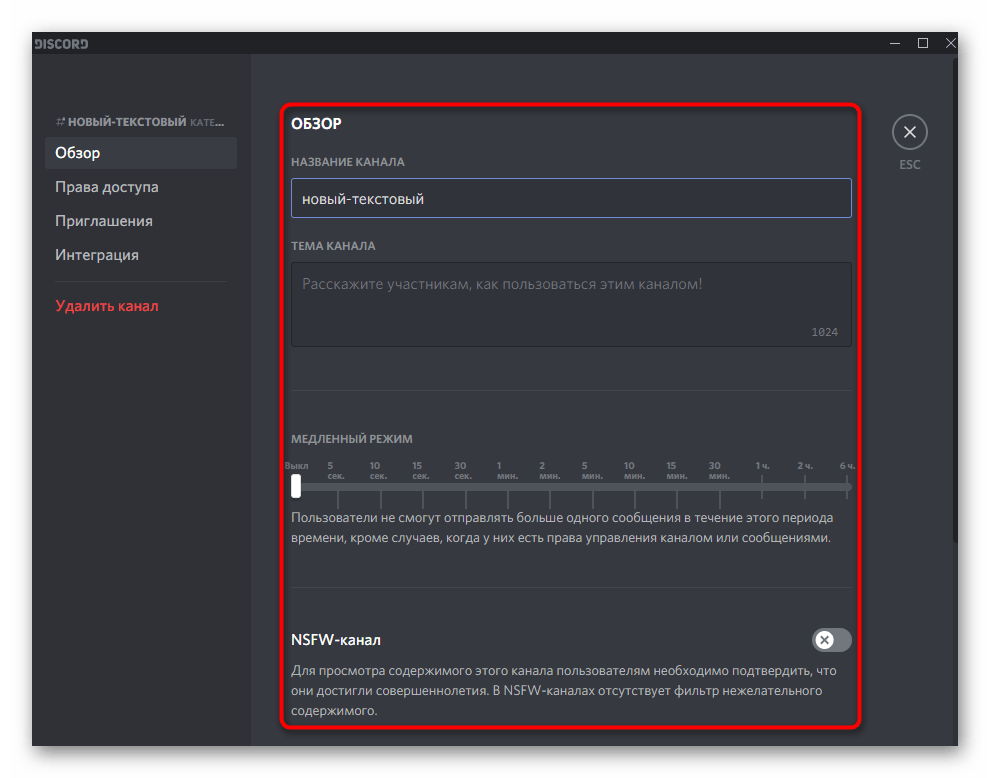
Task: Click the ОБЗОР section heading
Action: point(316,124)
